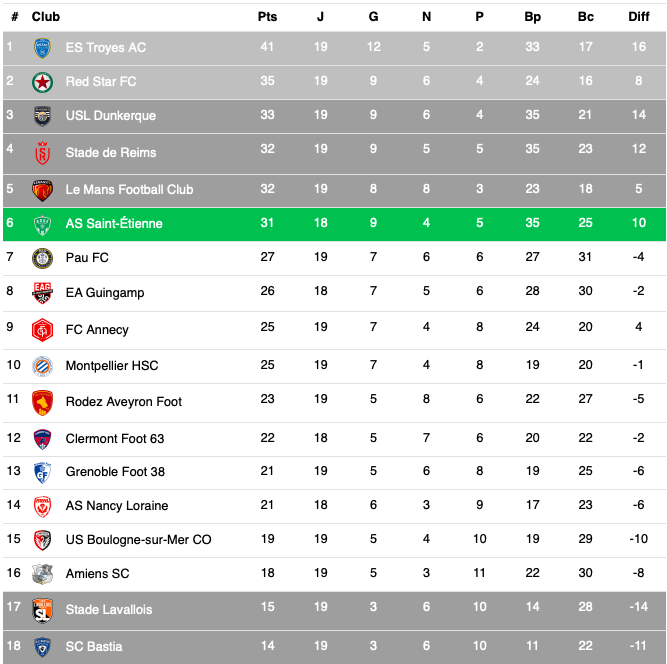This screenshot has height=664, width=667.
Task: Select the Club column header
Action: [46, 17]
